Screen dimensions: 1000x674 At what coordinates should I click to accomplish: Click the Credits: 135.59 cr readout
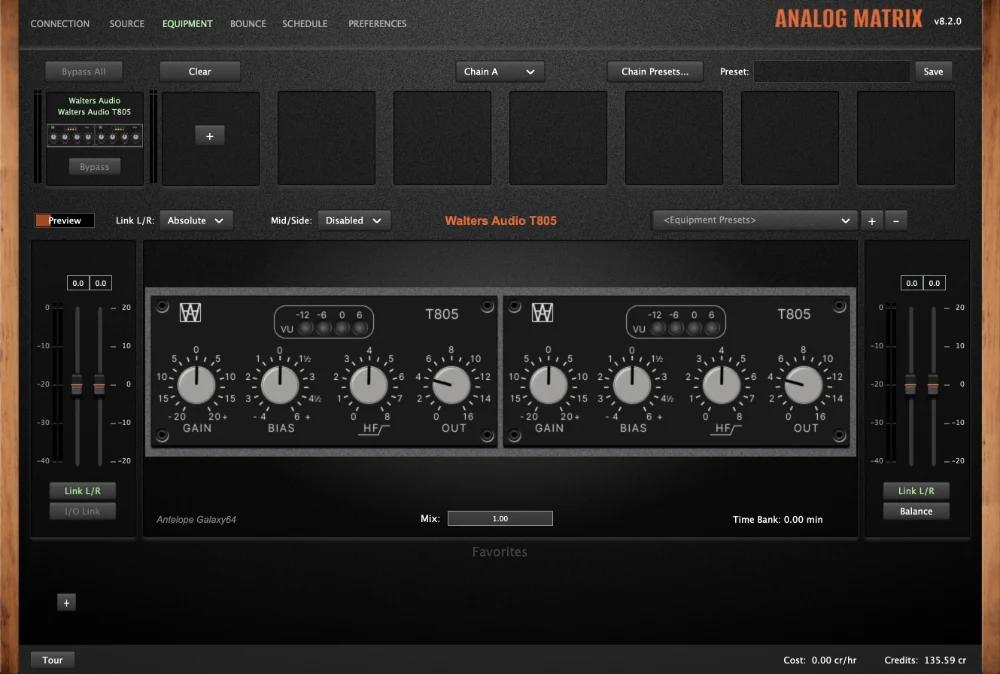point(925,661)
